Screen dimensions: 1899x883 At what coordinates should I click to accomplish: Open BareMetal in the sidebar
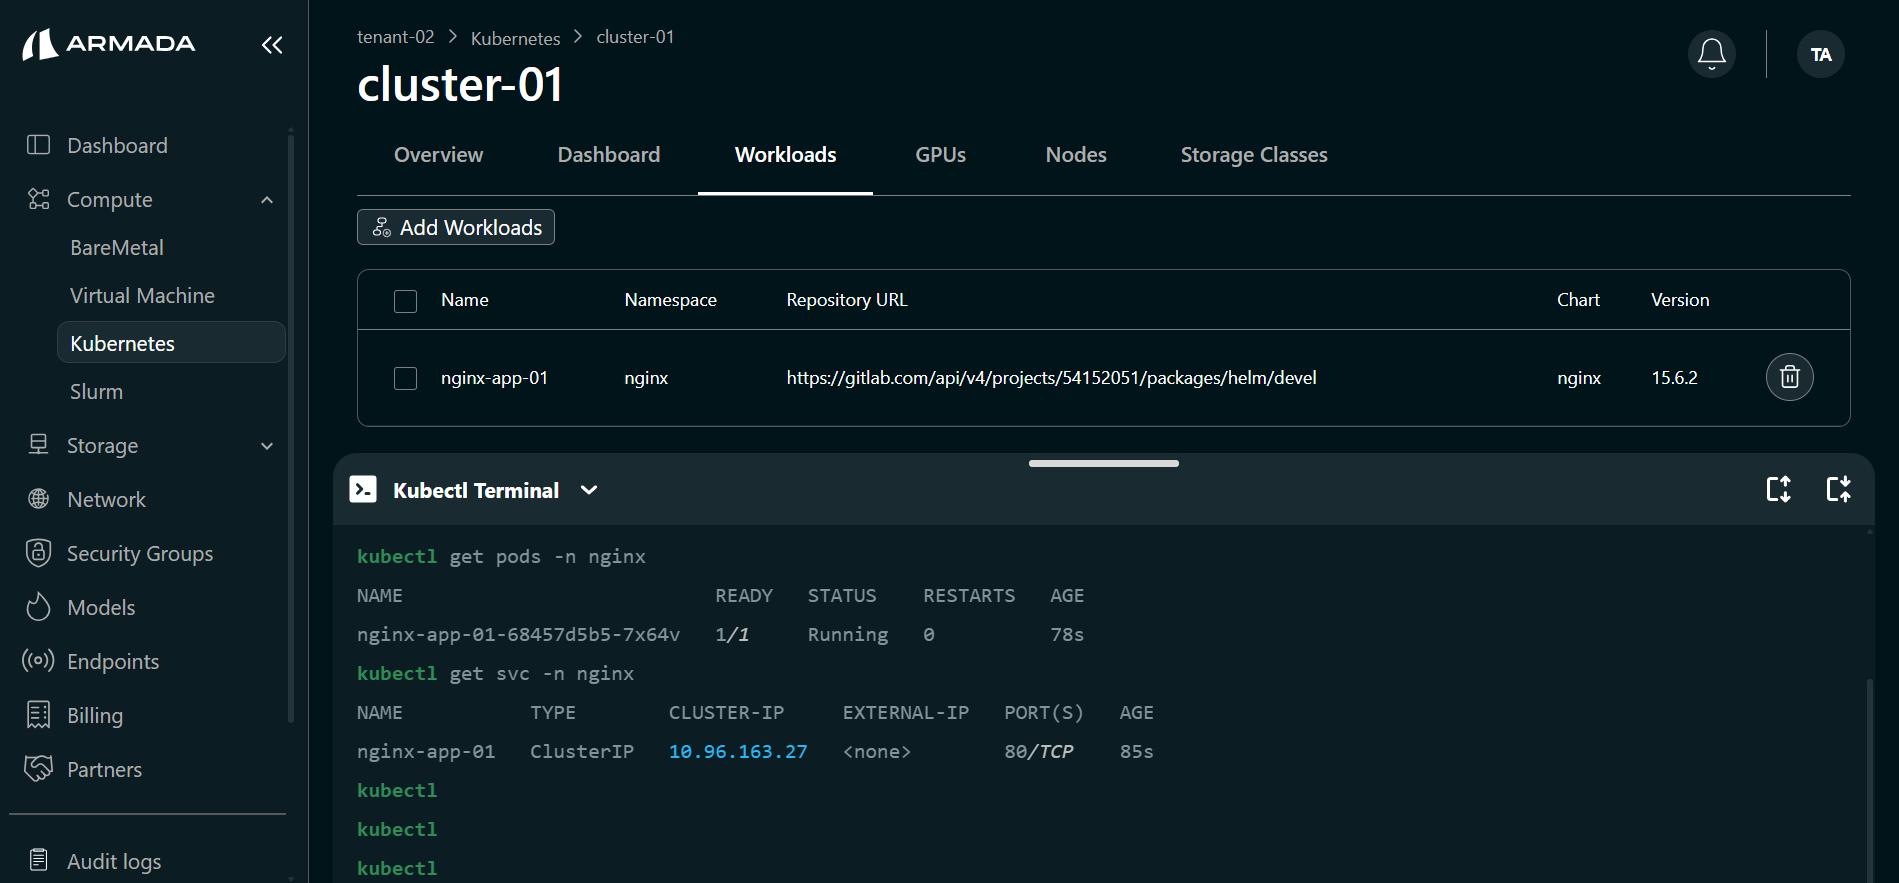(x=117, y=247)
